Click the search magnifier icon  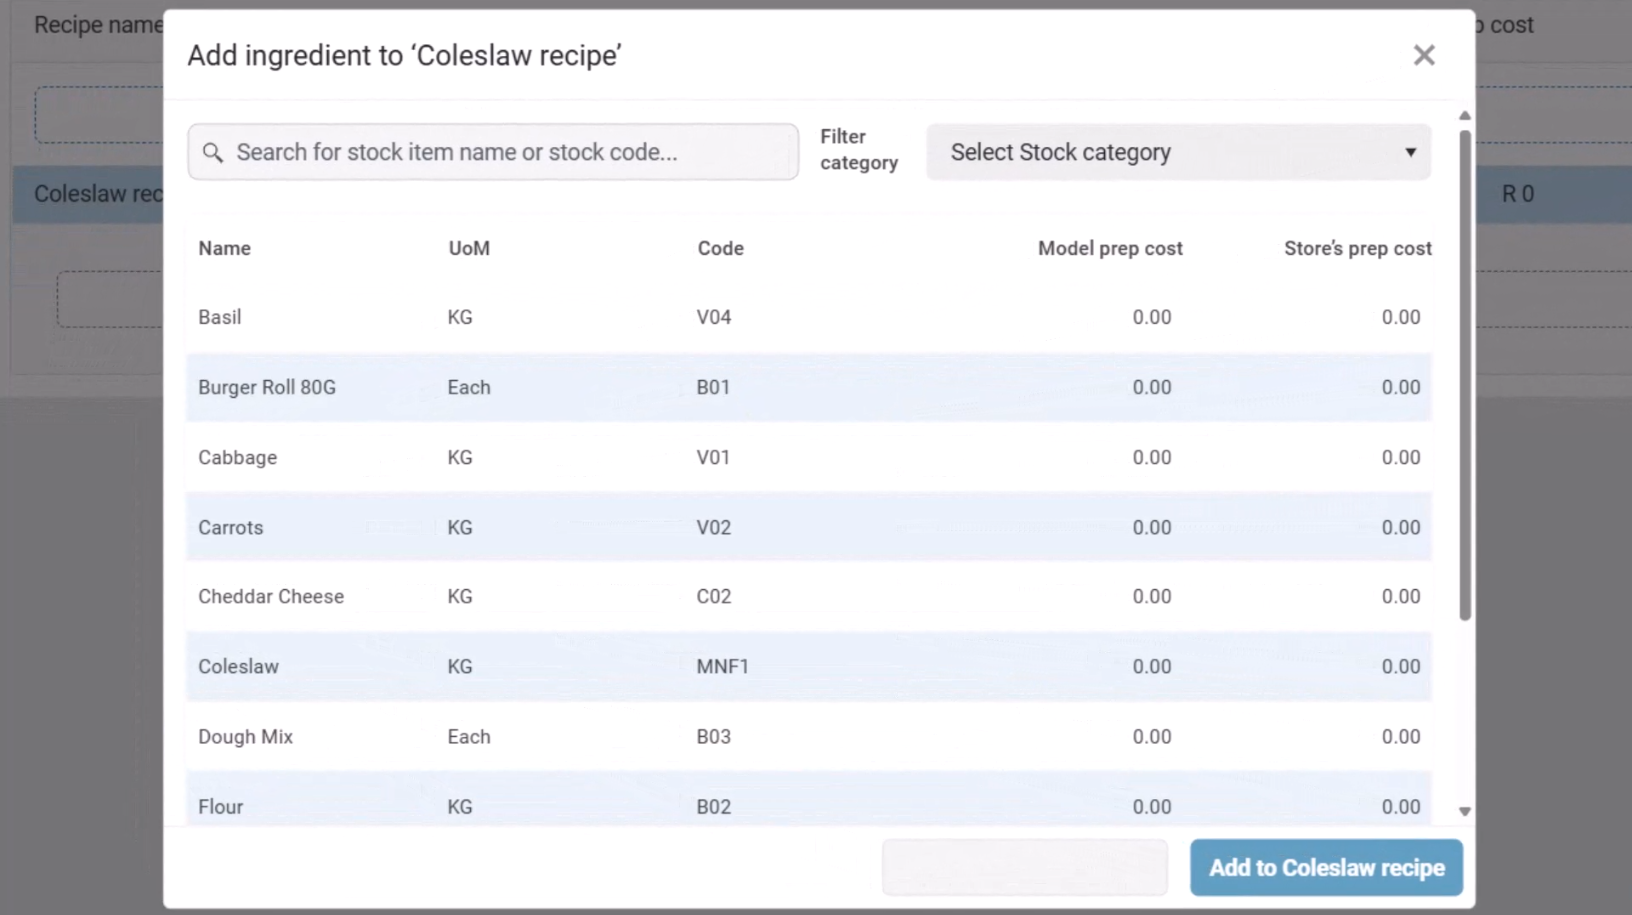pos(212,152)
